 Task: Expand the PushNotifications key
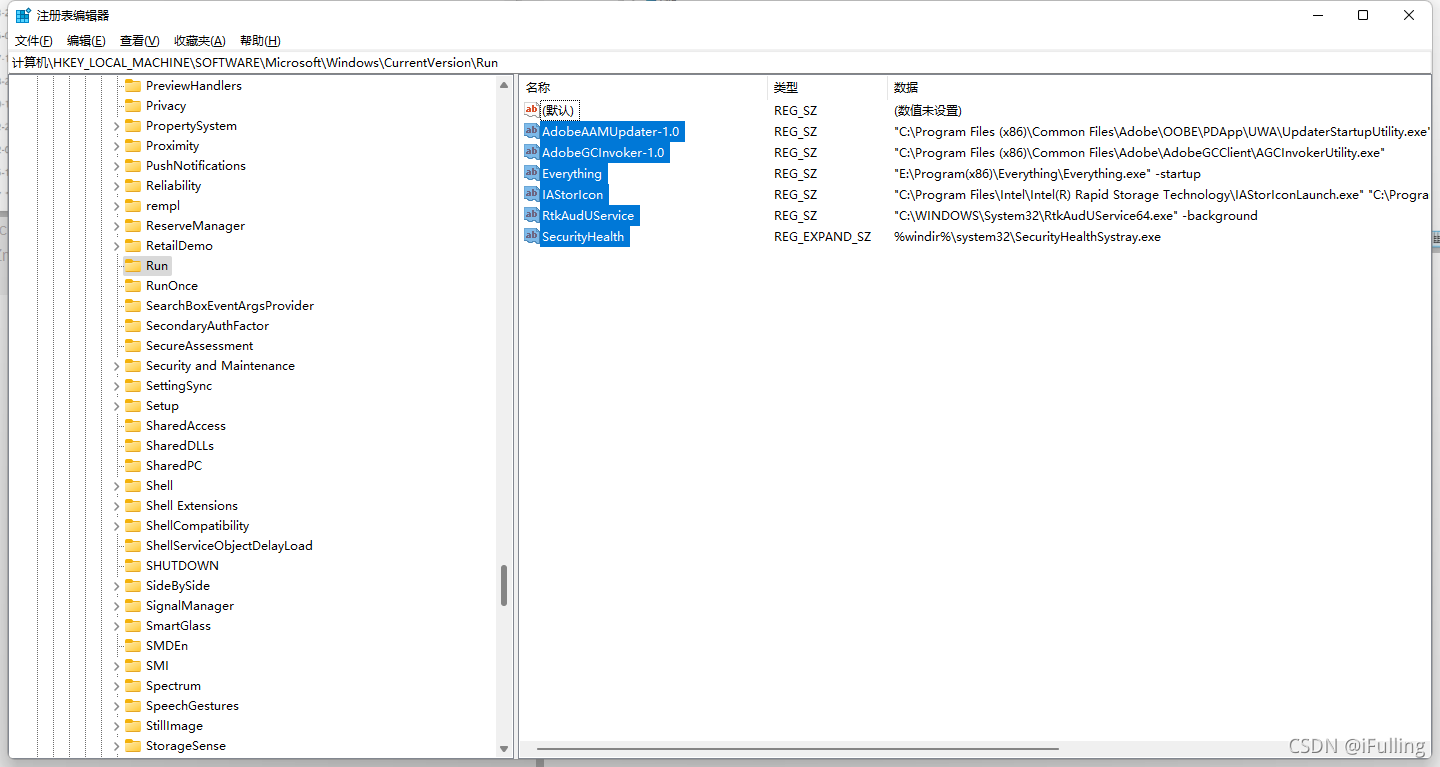[116, 166]
